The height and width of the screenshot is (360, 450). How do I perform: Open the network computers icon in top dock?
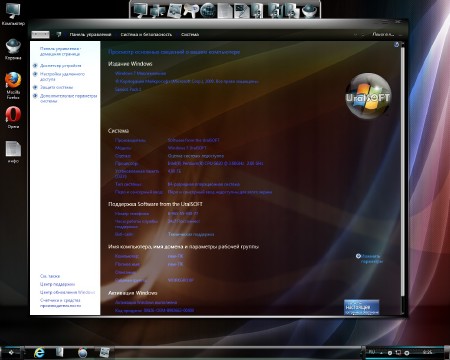coord(158,10)
